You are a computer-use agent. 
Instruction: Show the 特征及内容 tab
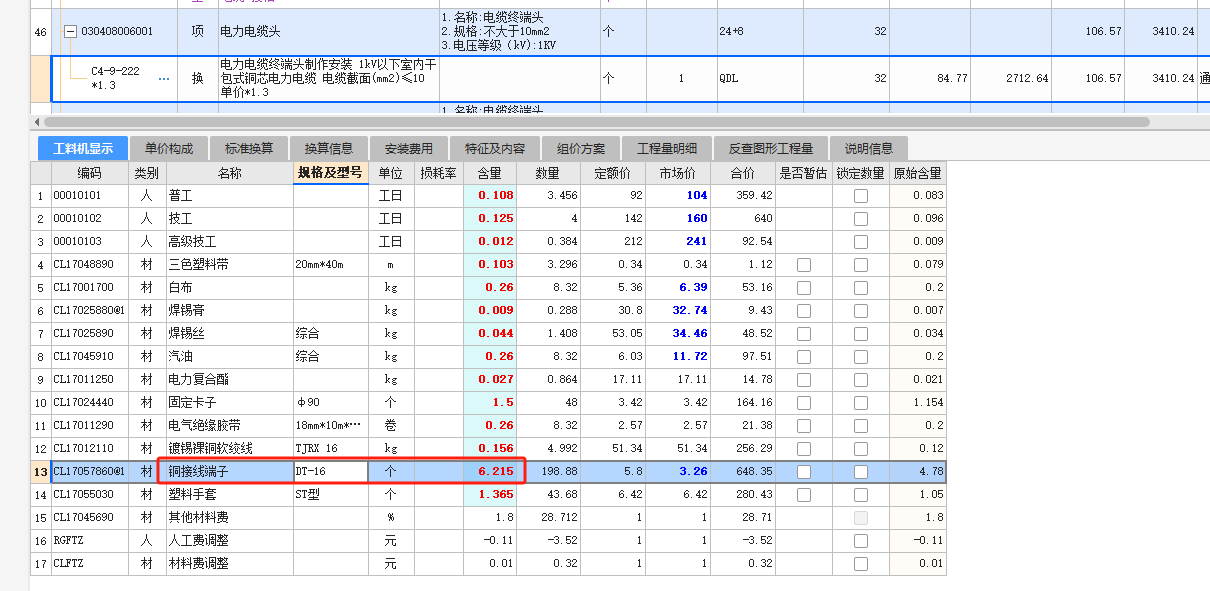[495, 149]
